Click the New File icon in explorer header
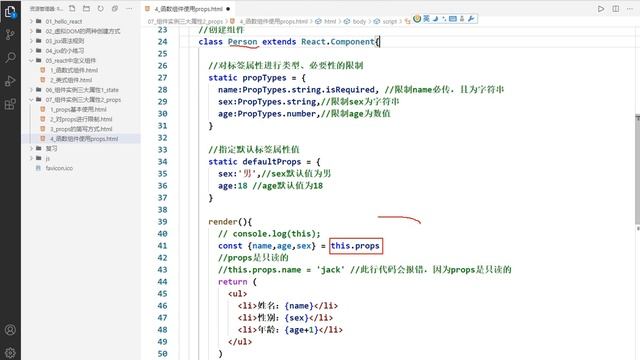 [x=72, y=8]
